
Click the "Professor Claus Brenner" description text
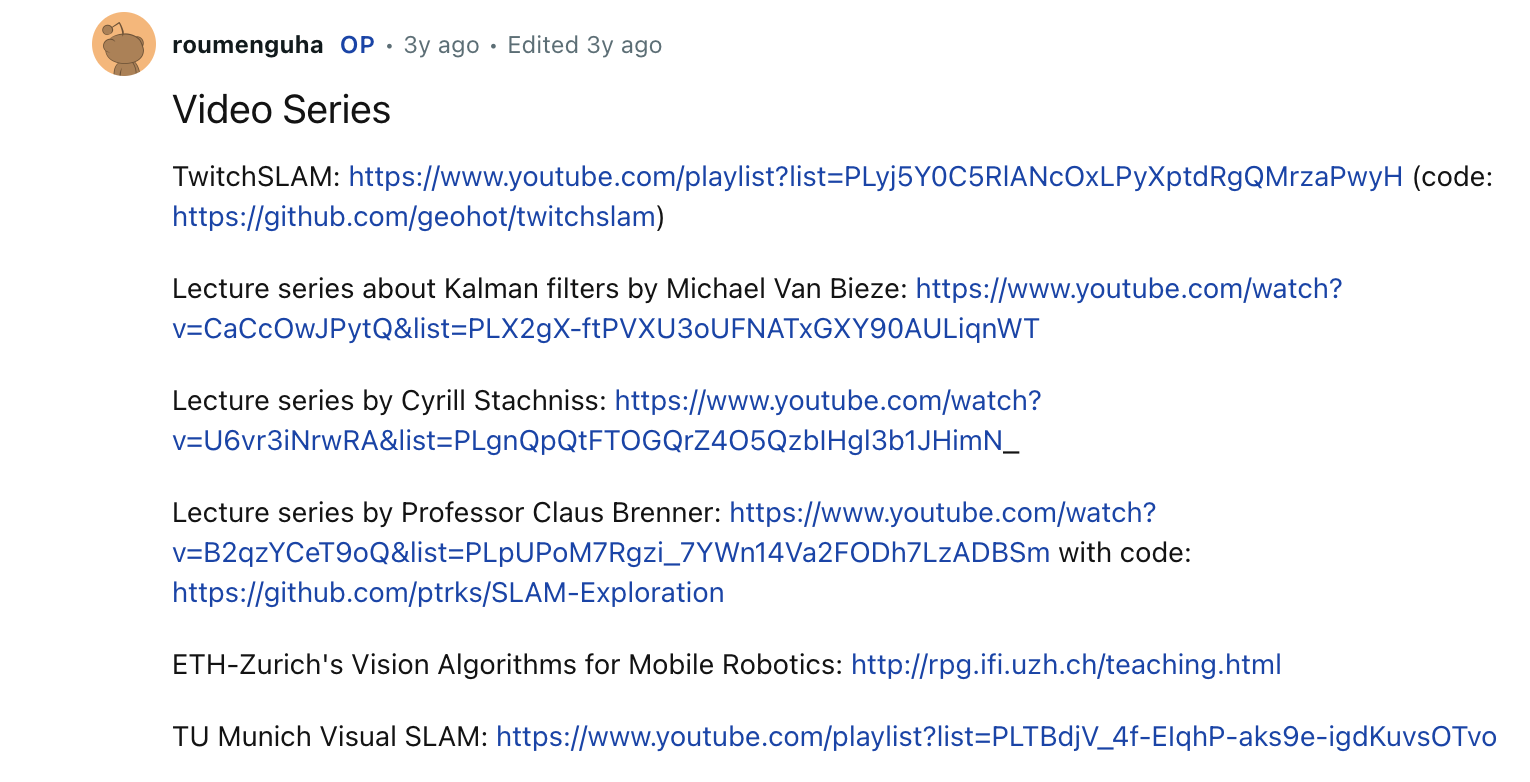click(x=560, y=513)
